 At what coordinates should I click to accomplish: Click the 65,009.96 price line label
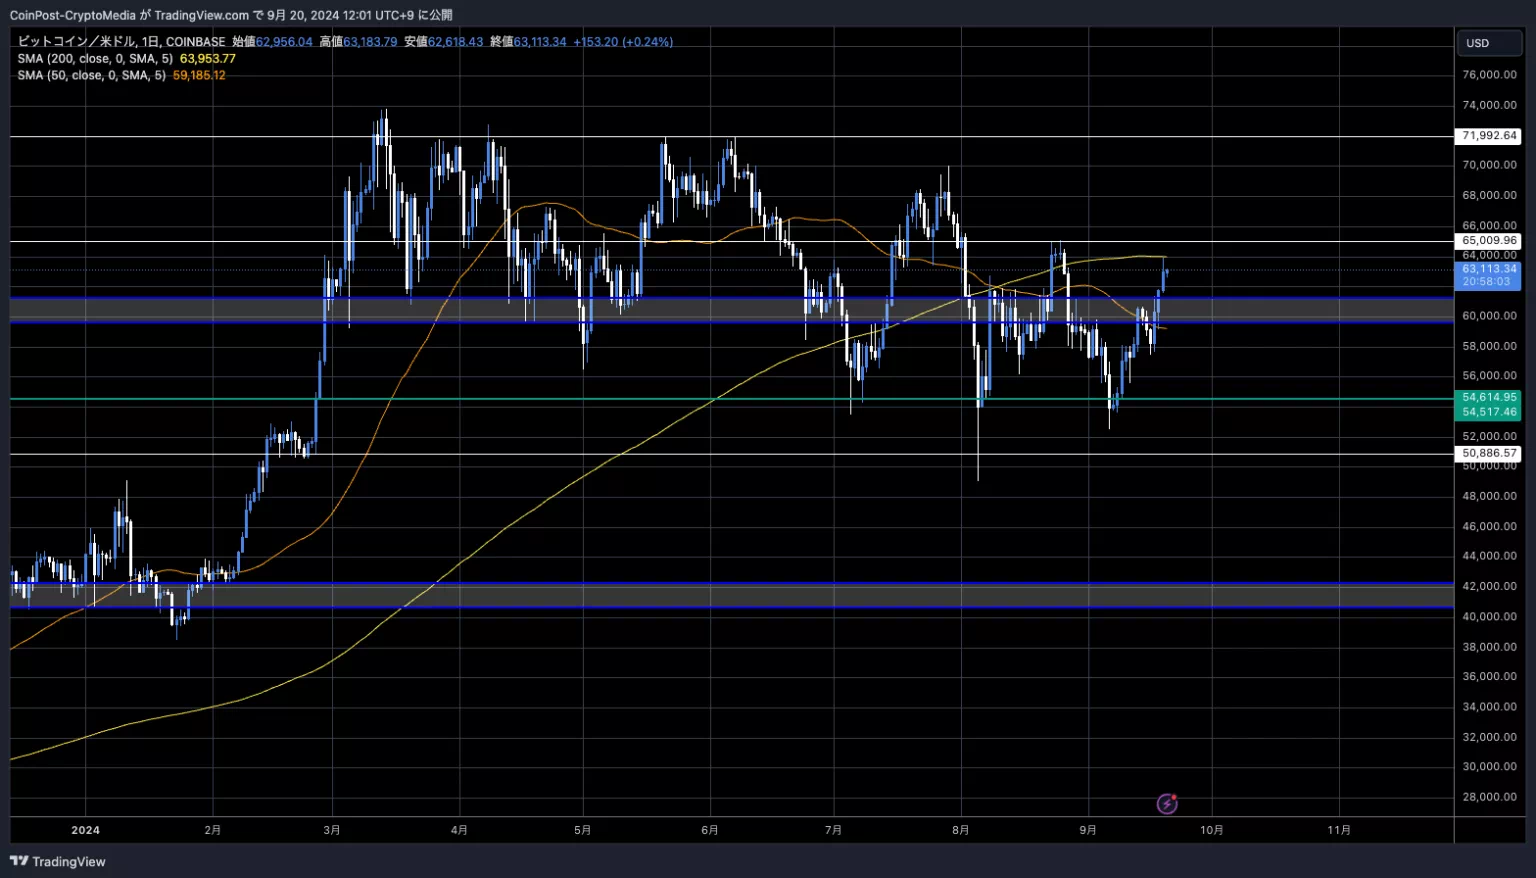(x=1489, y=241)
